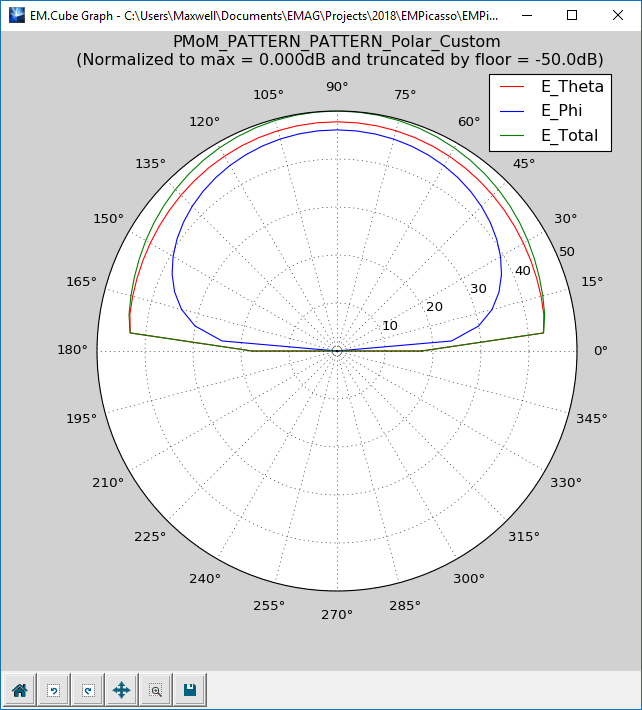Image resolution: width=642 pixels, height=710 pixels.
Task: Click radial tick label 40
Action: [x=523, y=271]
